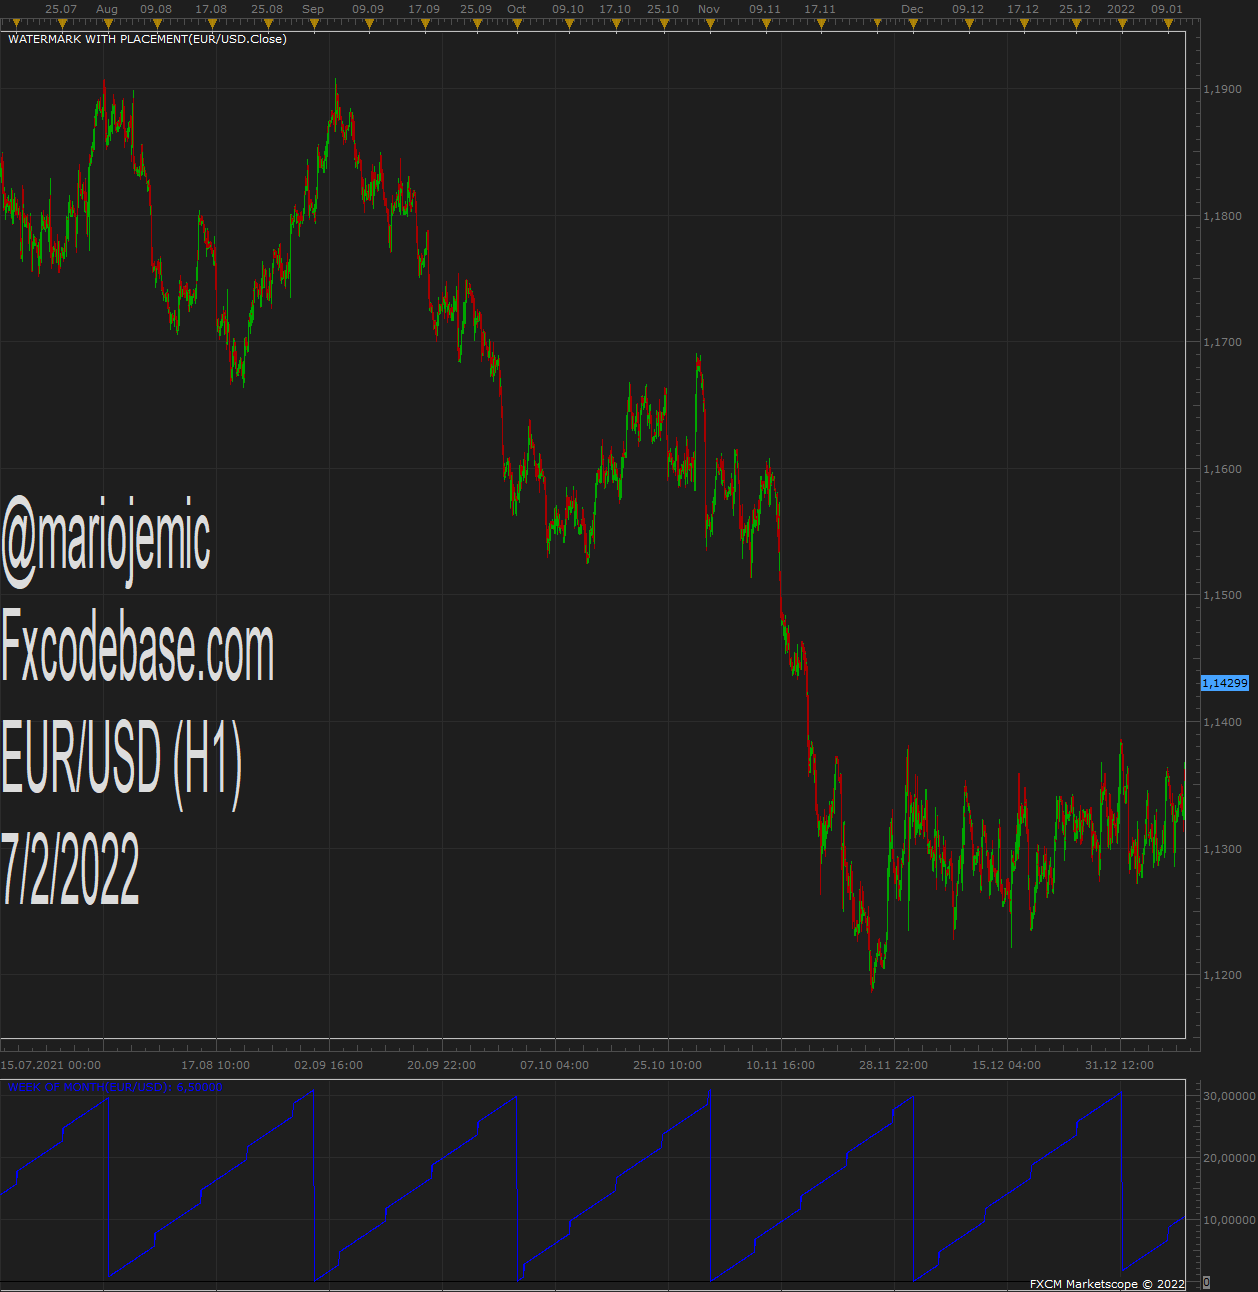Click the small icon at the chart's bottom-right corner
Image resolution: width=1258 pixels, height=1292 pixels.
point(1206,1283)
